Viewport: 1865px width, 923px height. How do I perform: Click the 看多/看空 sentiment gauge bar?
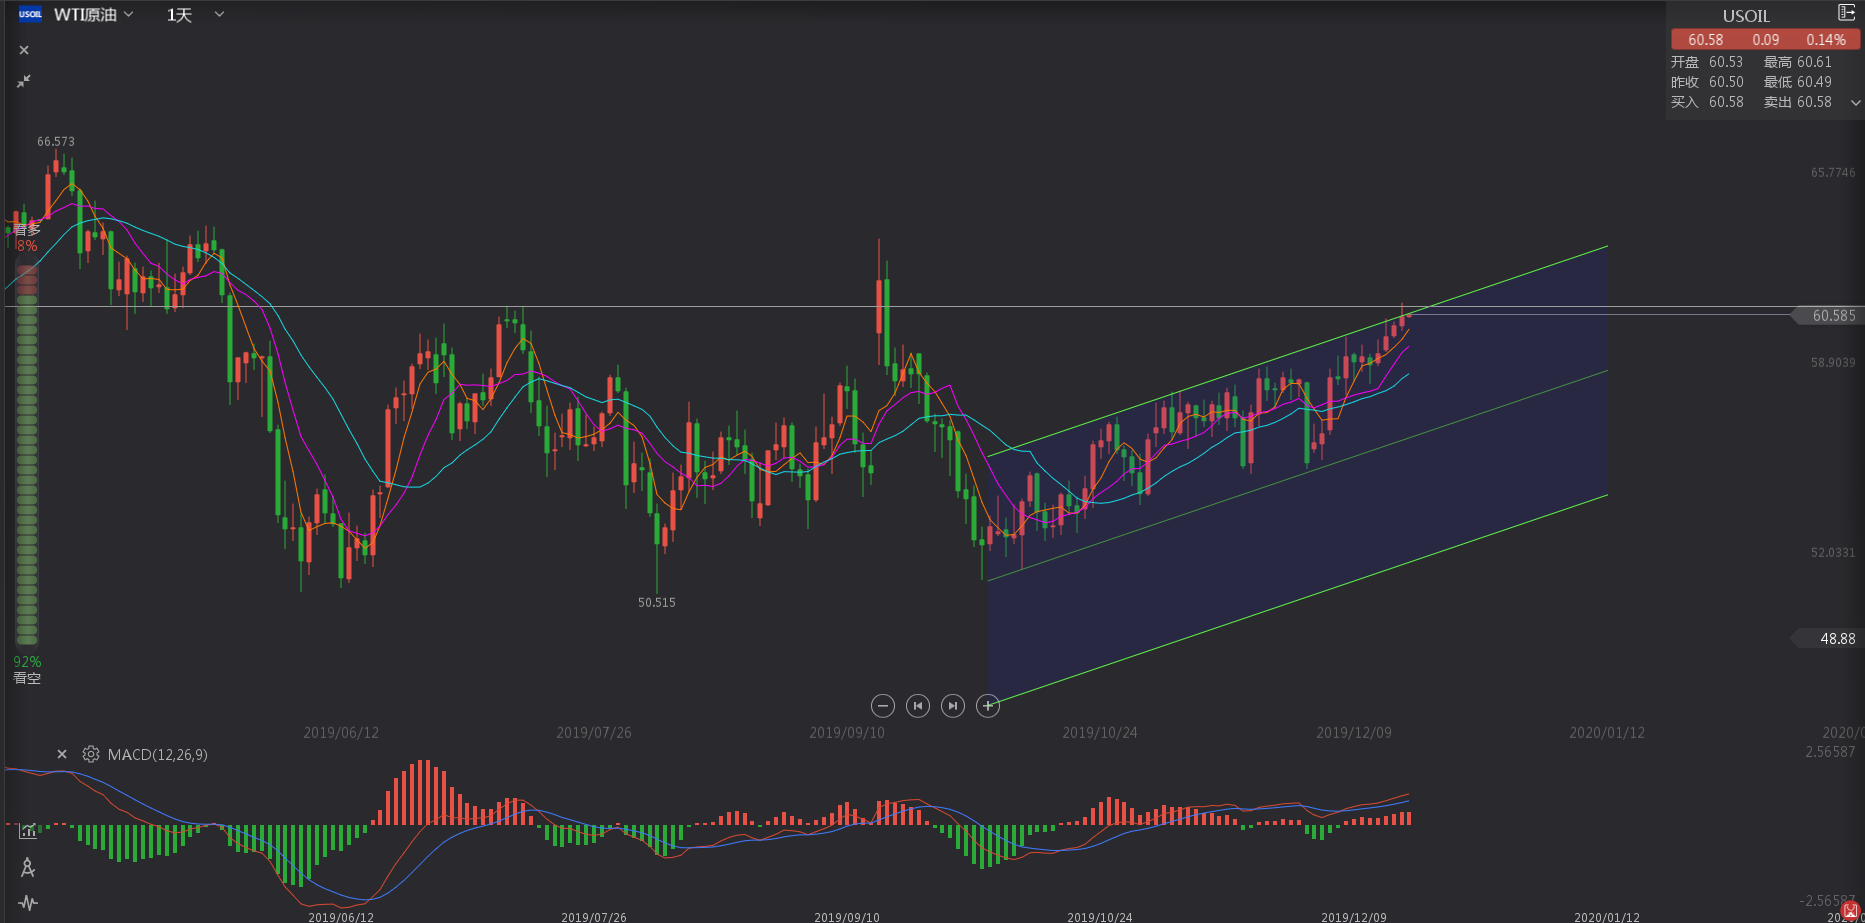click(27, 455)
